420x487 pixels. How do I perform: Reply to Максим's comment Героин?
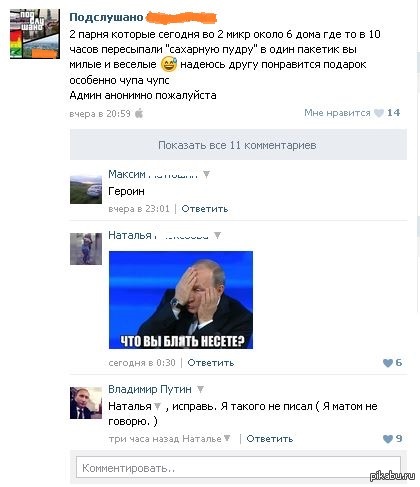(205, 209)
